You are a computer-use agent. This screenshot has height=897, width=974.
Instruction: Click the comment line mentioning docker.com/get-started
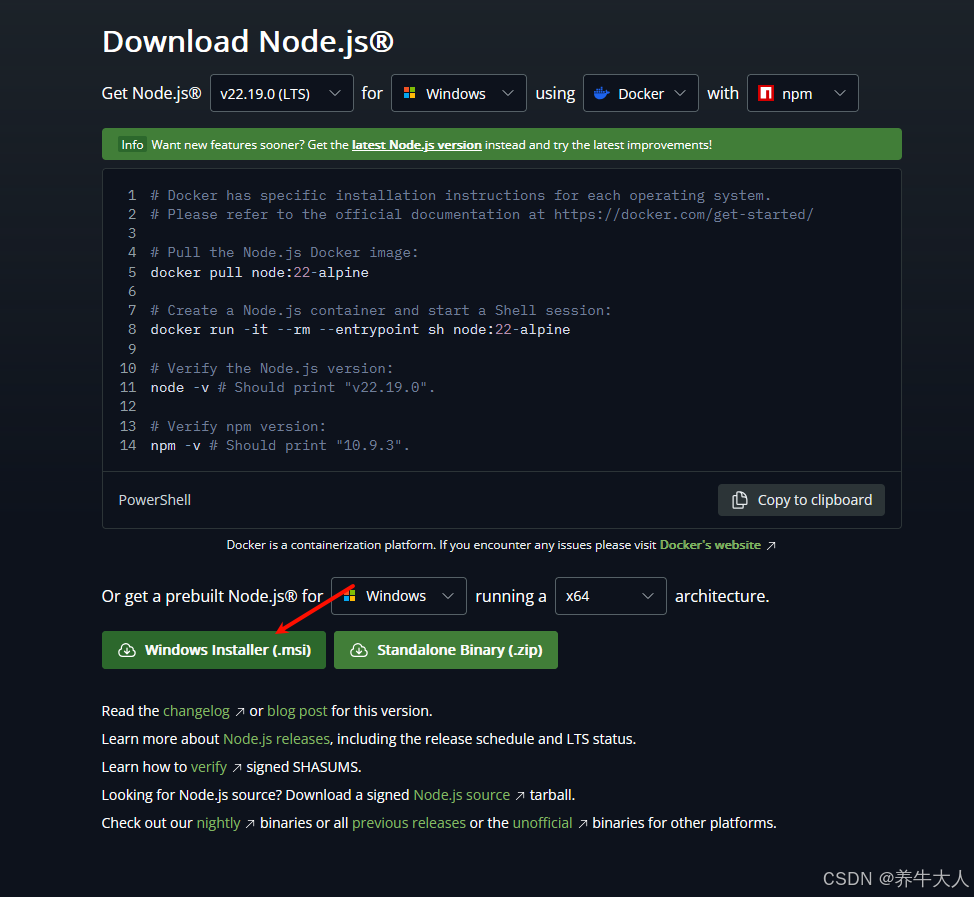click(x=482, y=214)
